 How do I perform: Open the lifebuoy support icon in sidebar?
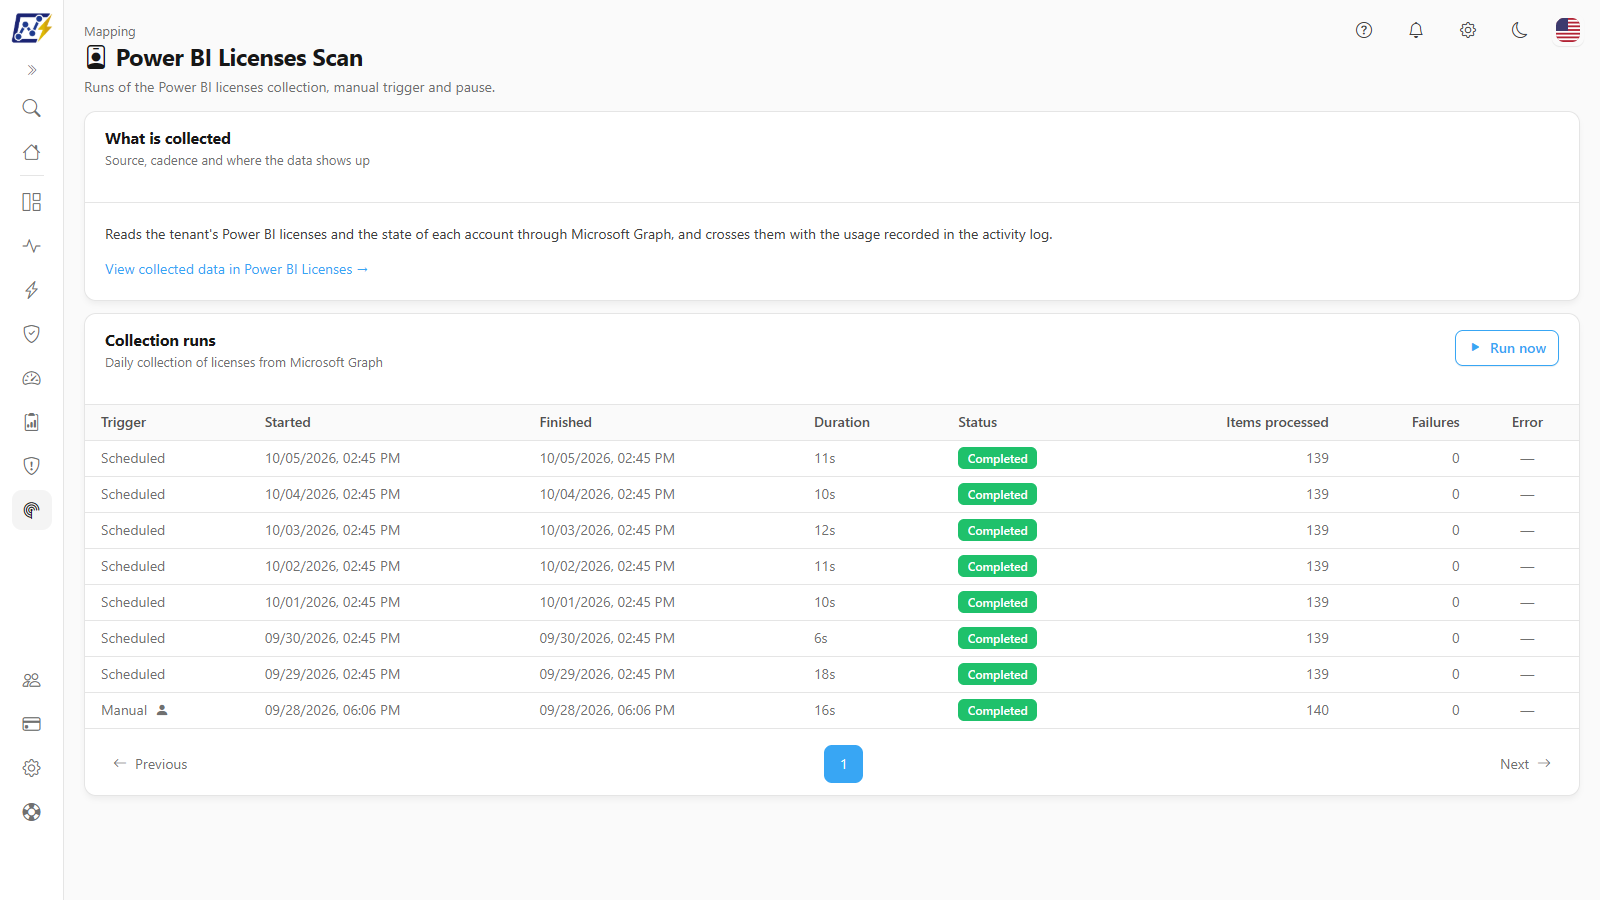pos(32,812)
